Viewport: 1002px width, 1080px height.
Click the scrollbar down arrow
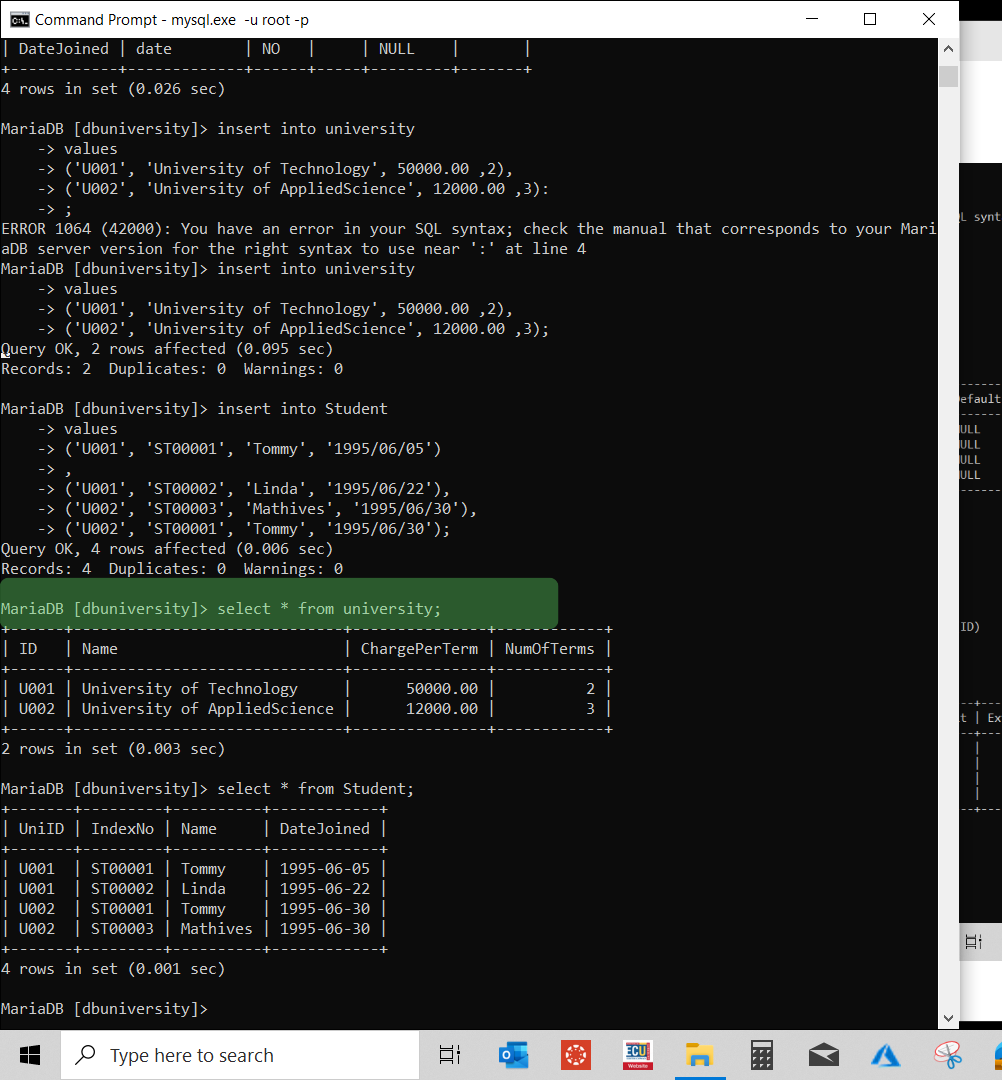947,1017
